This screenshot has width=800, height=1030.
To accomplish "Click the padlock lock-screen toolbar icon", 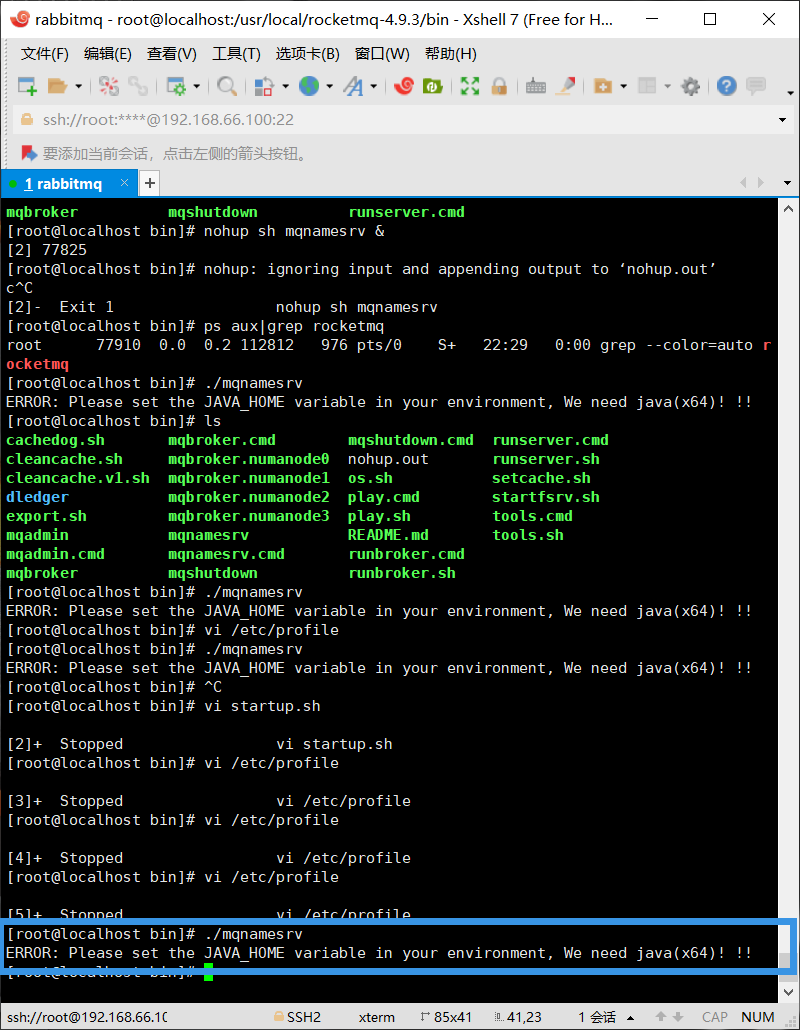I will (x=499, y=86).
